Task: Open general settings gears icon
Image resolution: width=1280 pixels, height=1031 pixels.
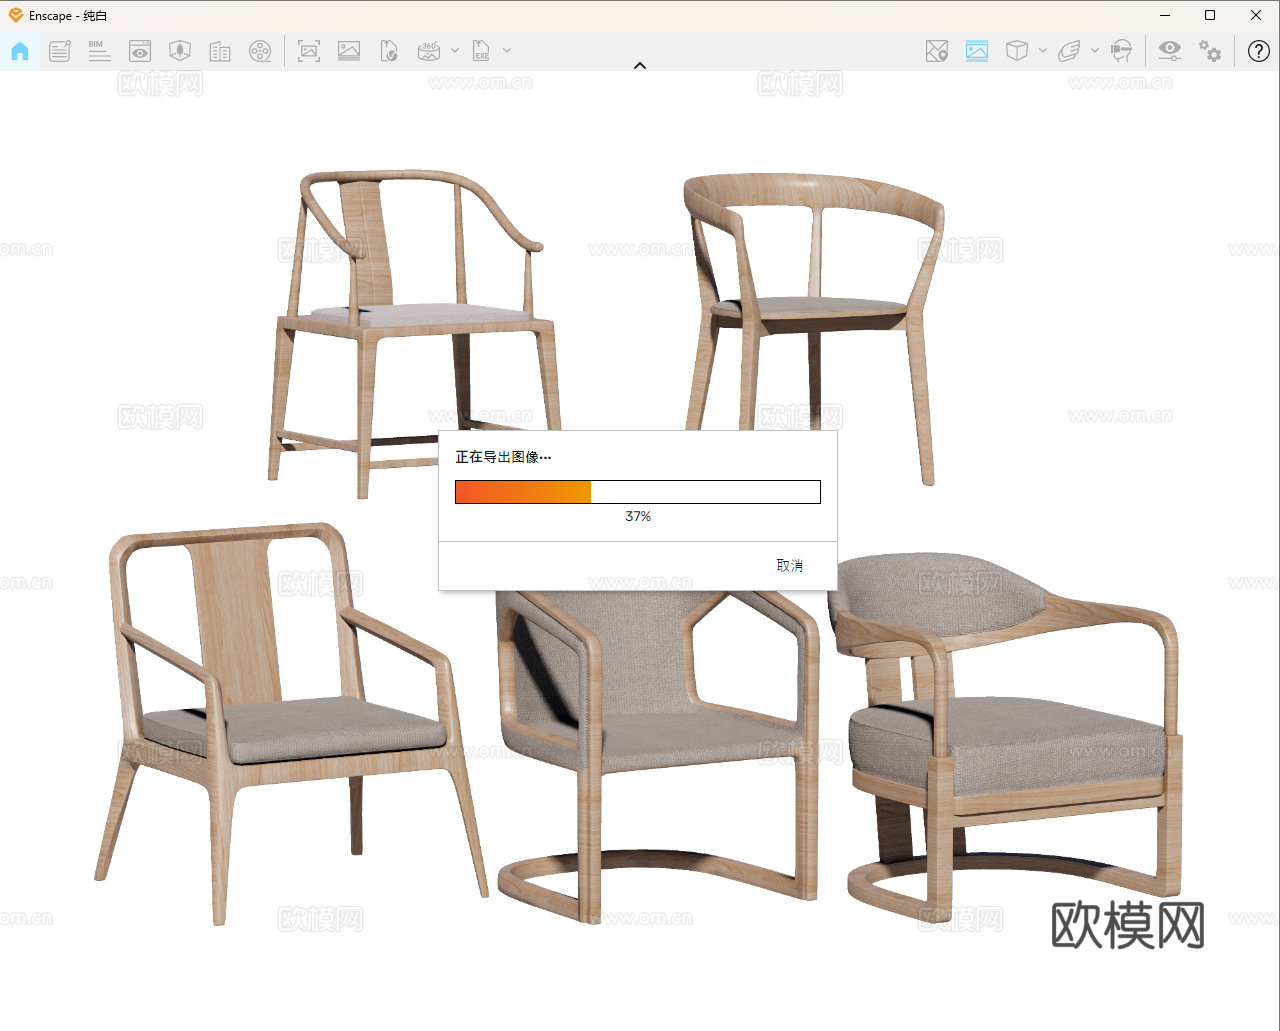Action: click(x=1210, y=51)
